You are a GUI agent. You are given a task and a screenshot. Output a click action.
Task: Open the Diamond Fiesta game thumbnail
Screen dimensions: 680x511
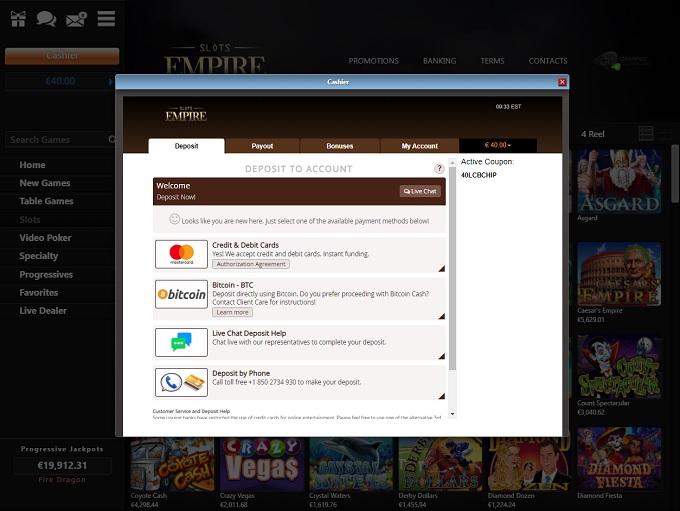(x=619, y=459)
